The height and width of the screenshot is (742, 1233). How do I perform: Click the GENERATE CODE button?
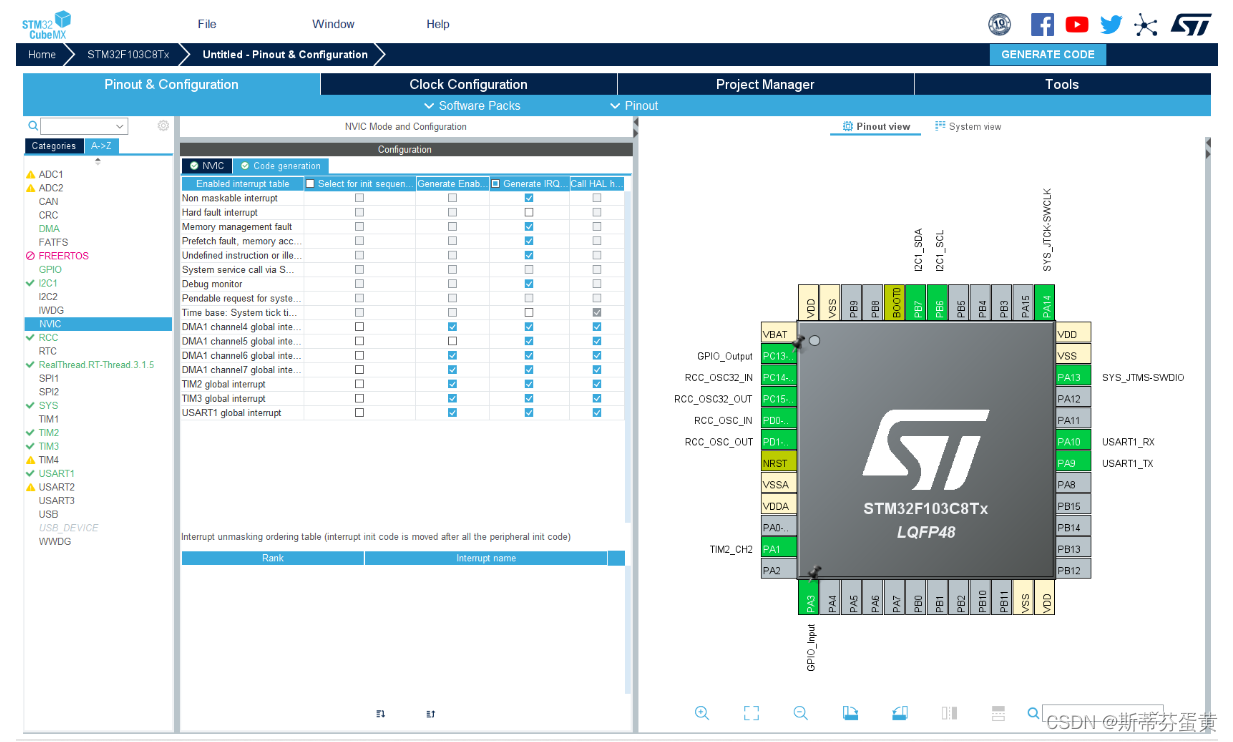1048,55
